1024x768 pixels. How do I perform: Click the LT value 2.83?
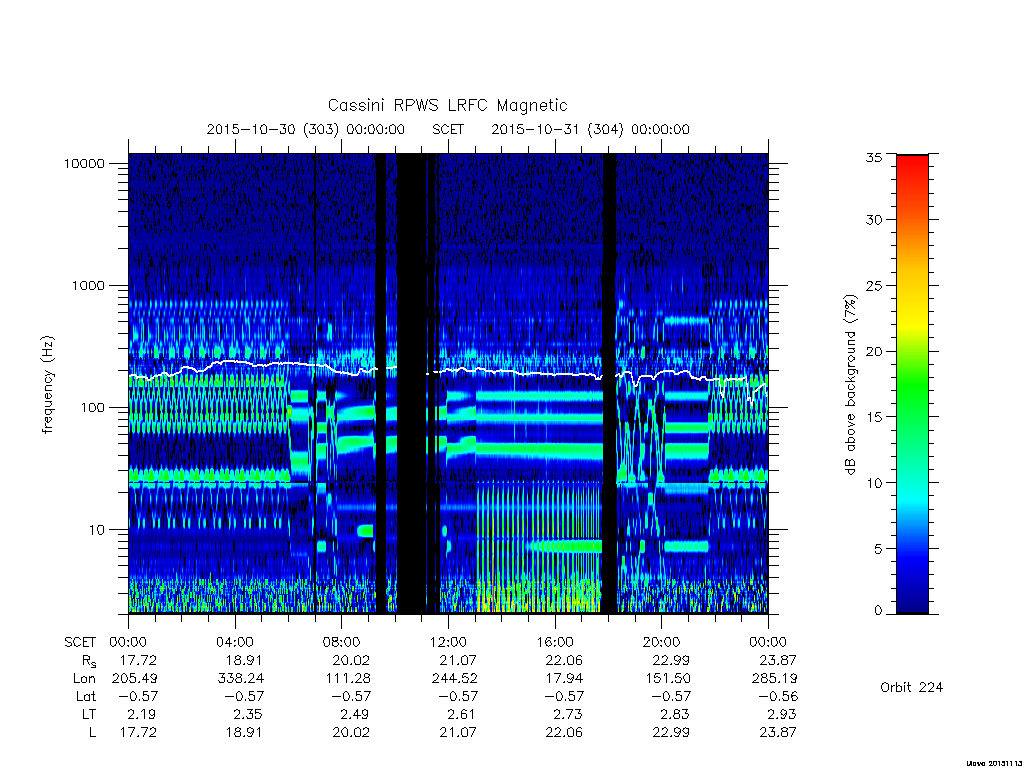(x=676, y=714)
